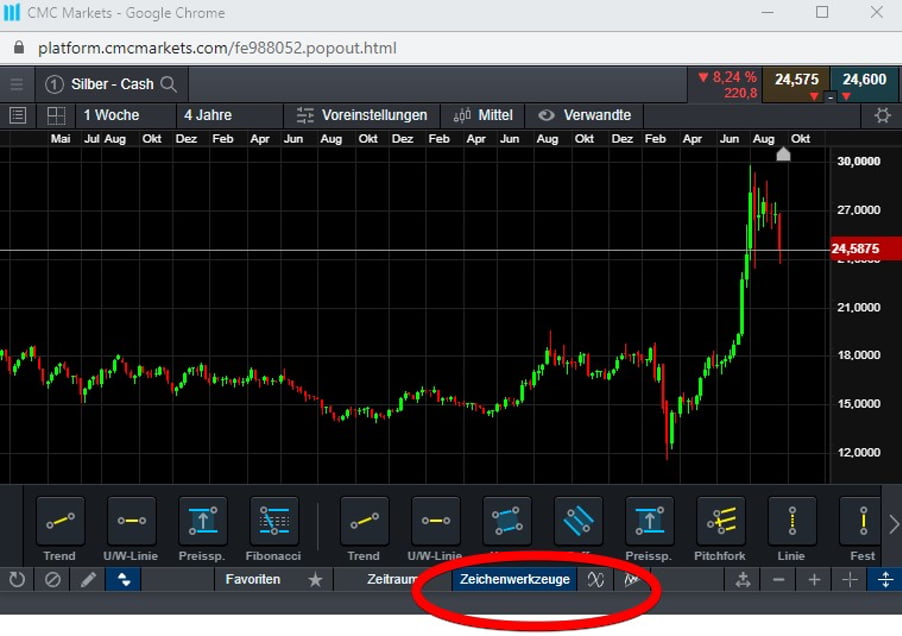Image resolution: width=902 pixels, height=636 pixels.
Task: Pick the first Trend line tool
Action: 60,522
